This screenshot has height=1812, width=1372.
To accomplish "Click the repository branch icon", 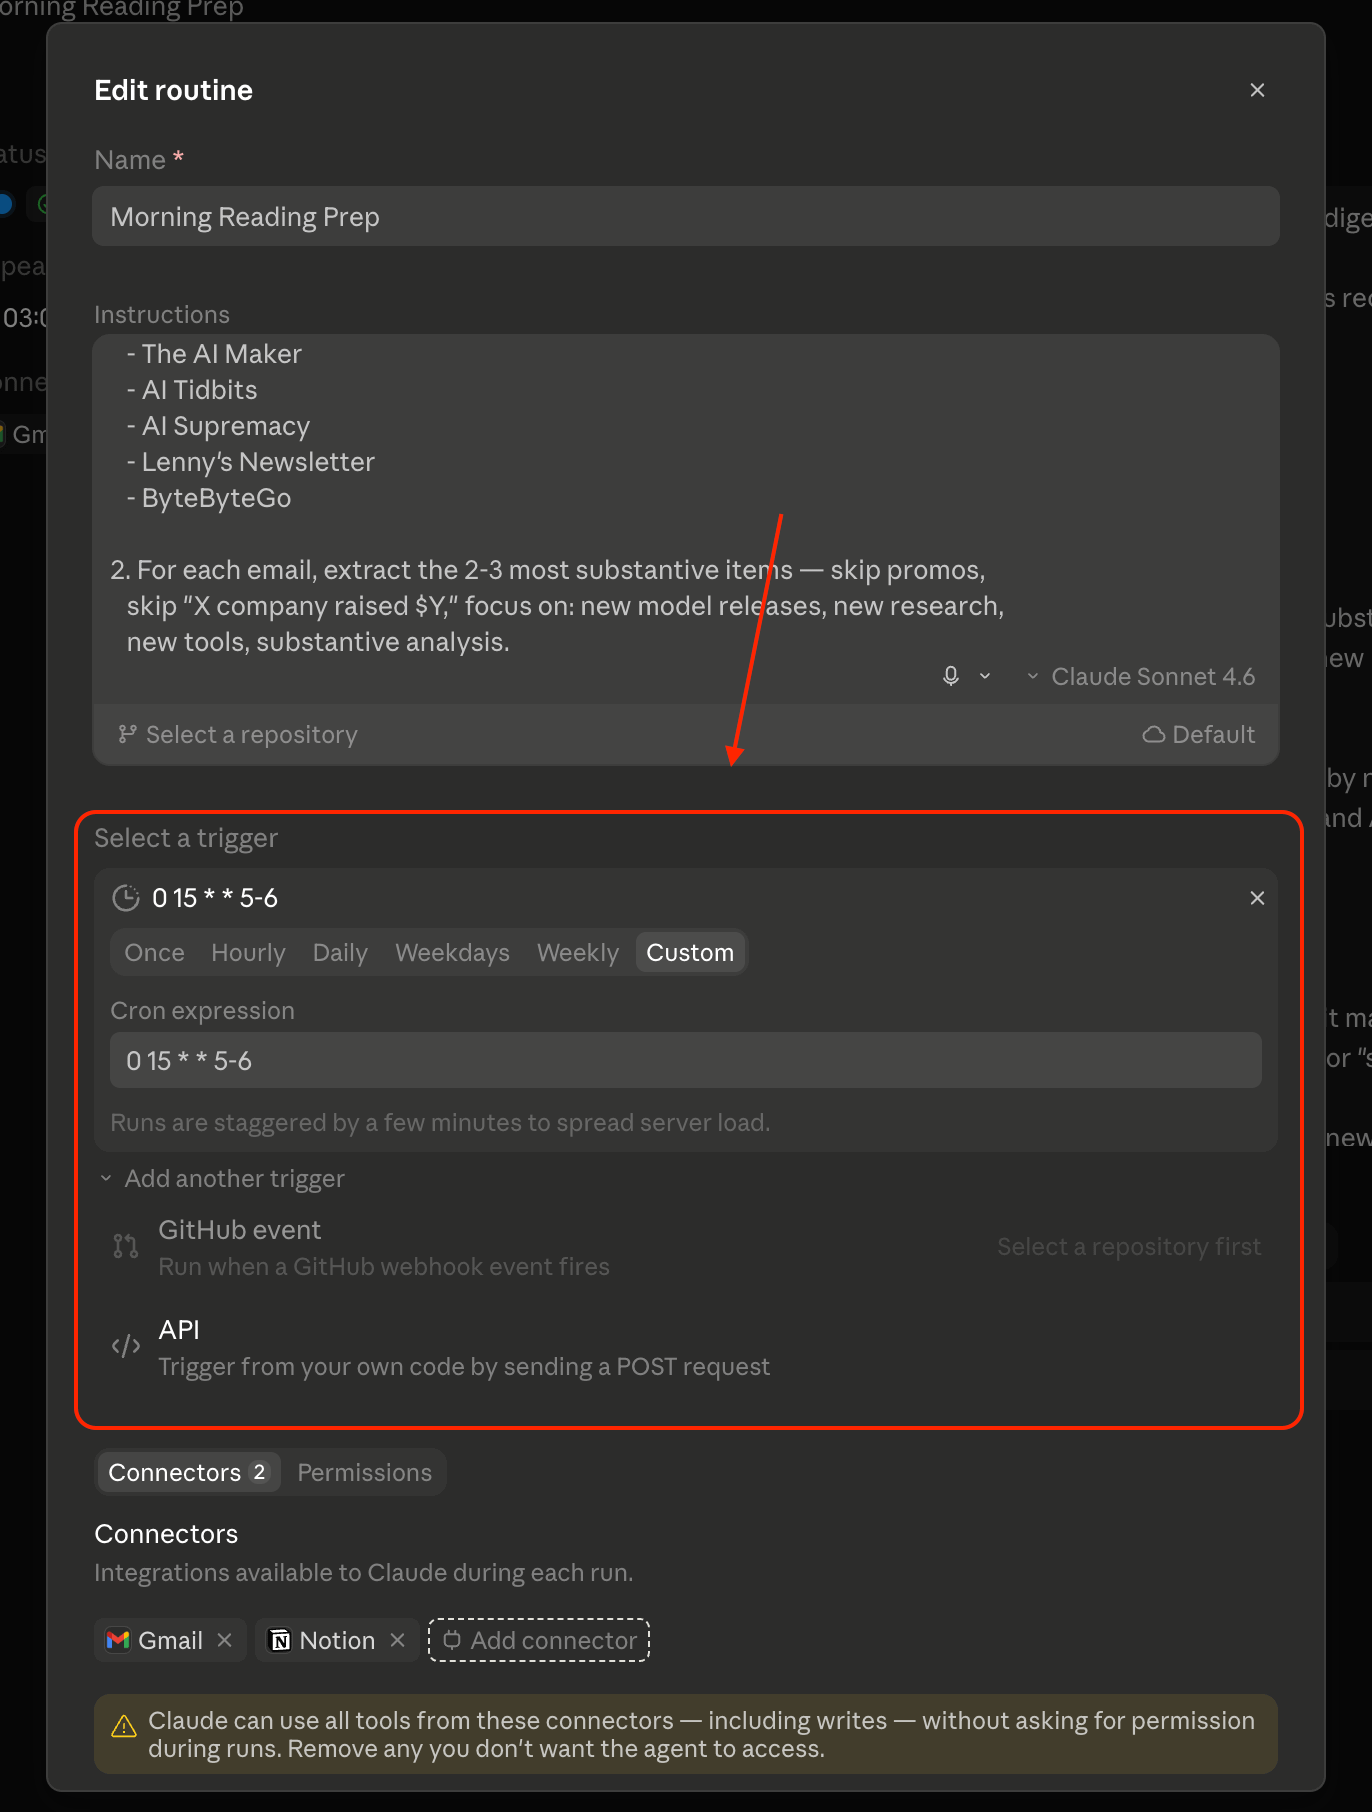I will [127, 734].
